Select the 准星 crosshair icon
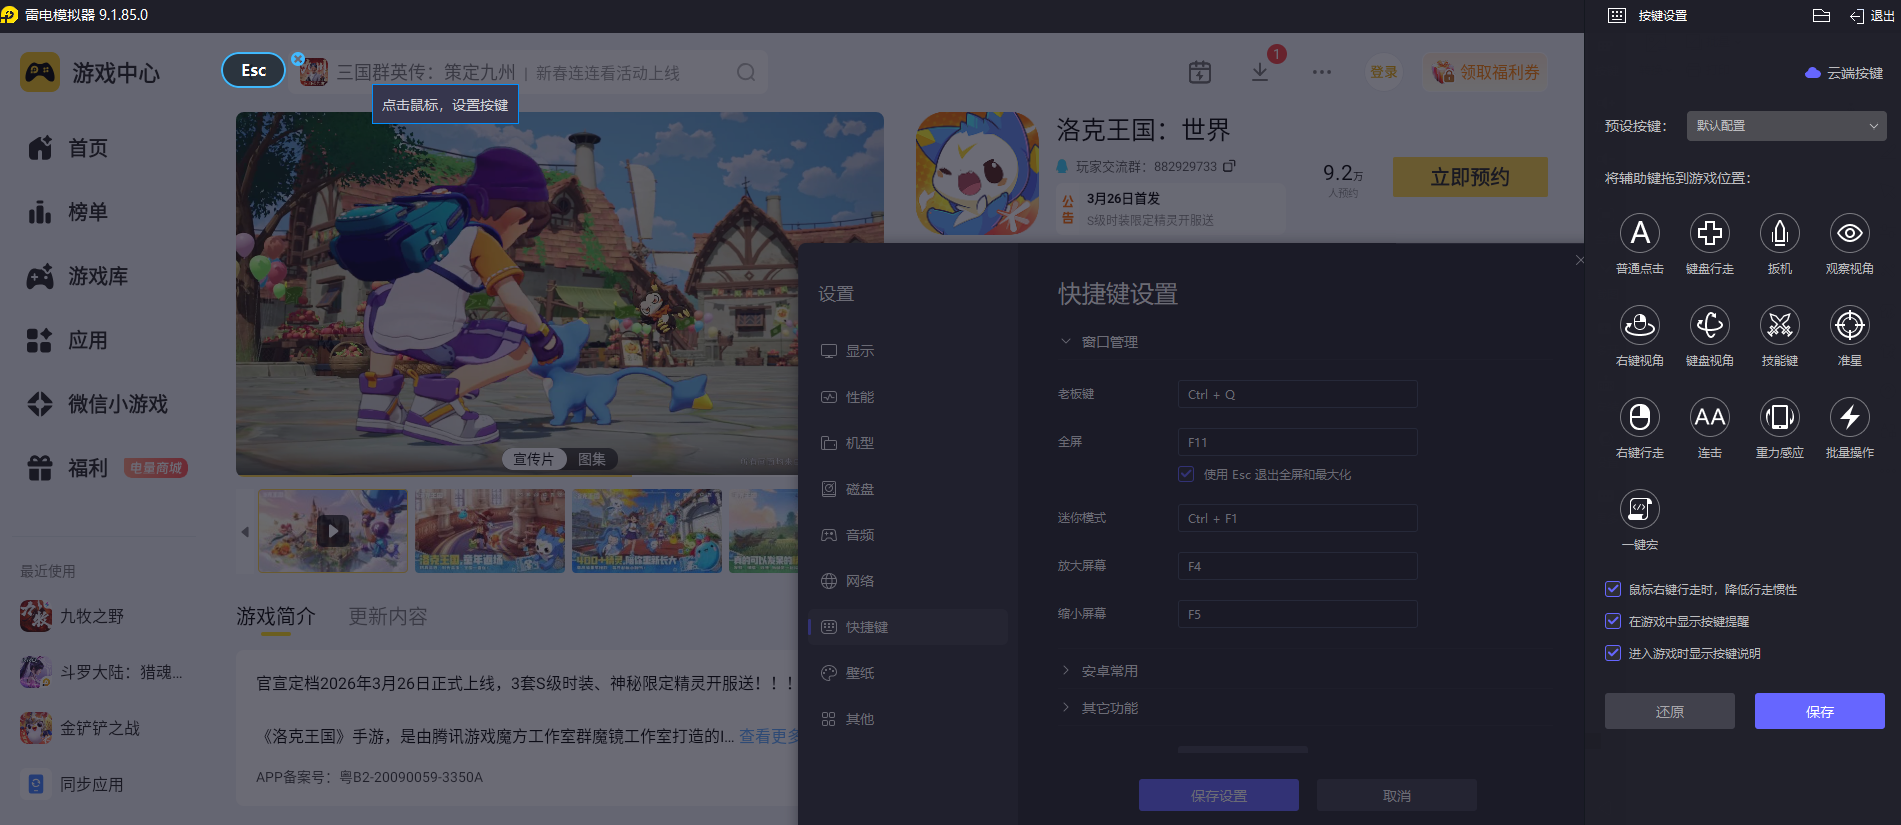1901x825 pixels. click(x=1850, y=325)
